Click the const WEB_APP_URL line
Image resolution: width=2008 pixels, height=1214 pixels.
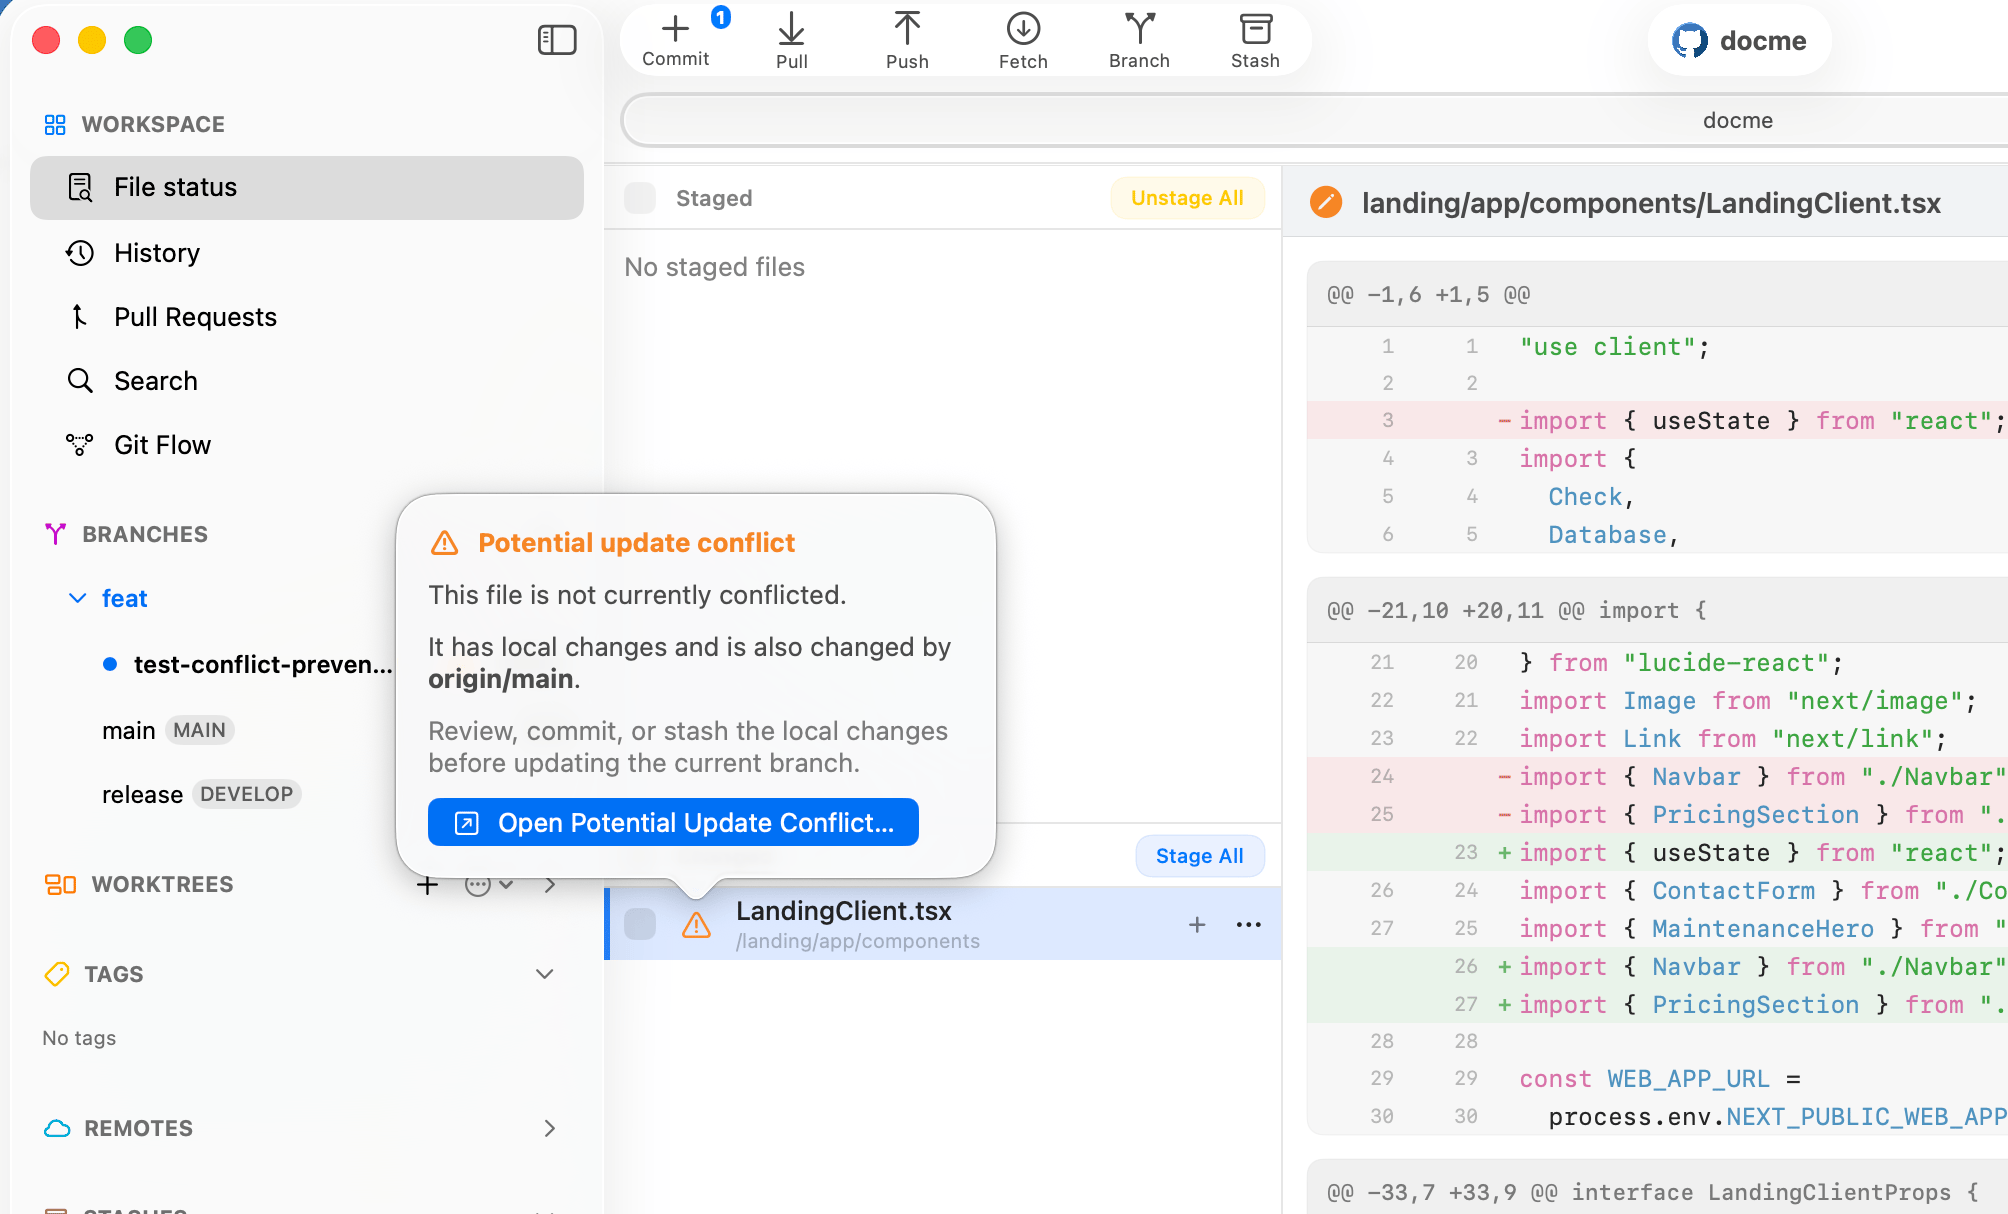pyautogui.click(x=1657, y=1078)
